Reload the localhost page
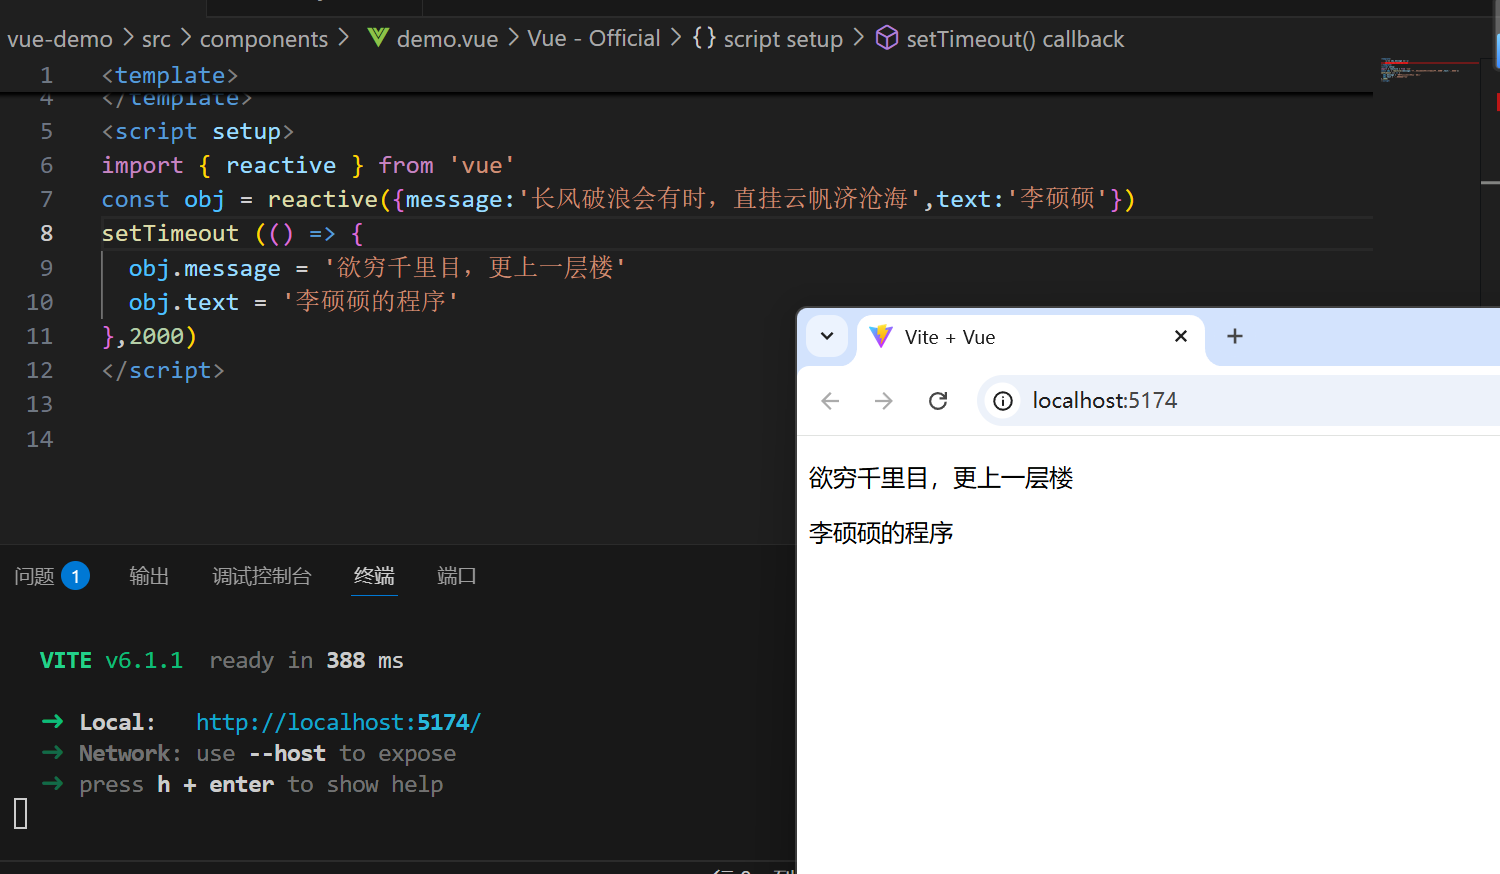Image resolution: width=1500 pixels, height=874 pixels. tap(938, 401)
